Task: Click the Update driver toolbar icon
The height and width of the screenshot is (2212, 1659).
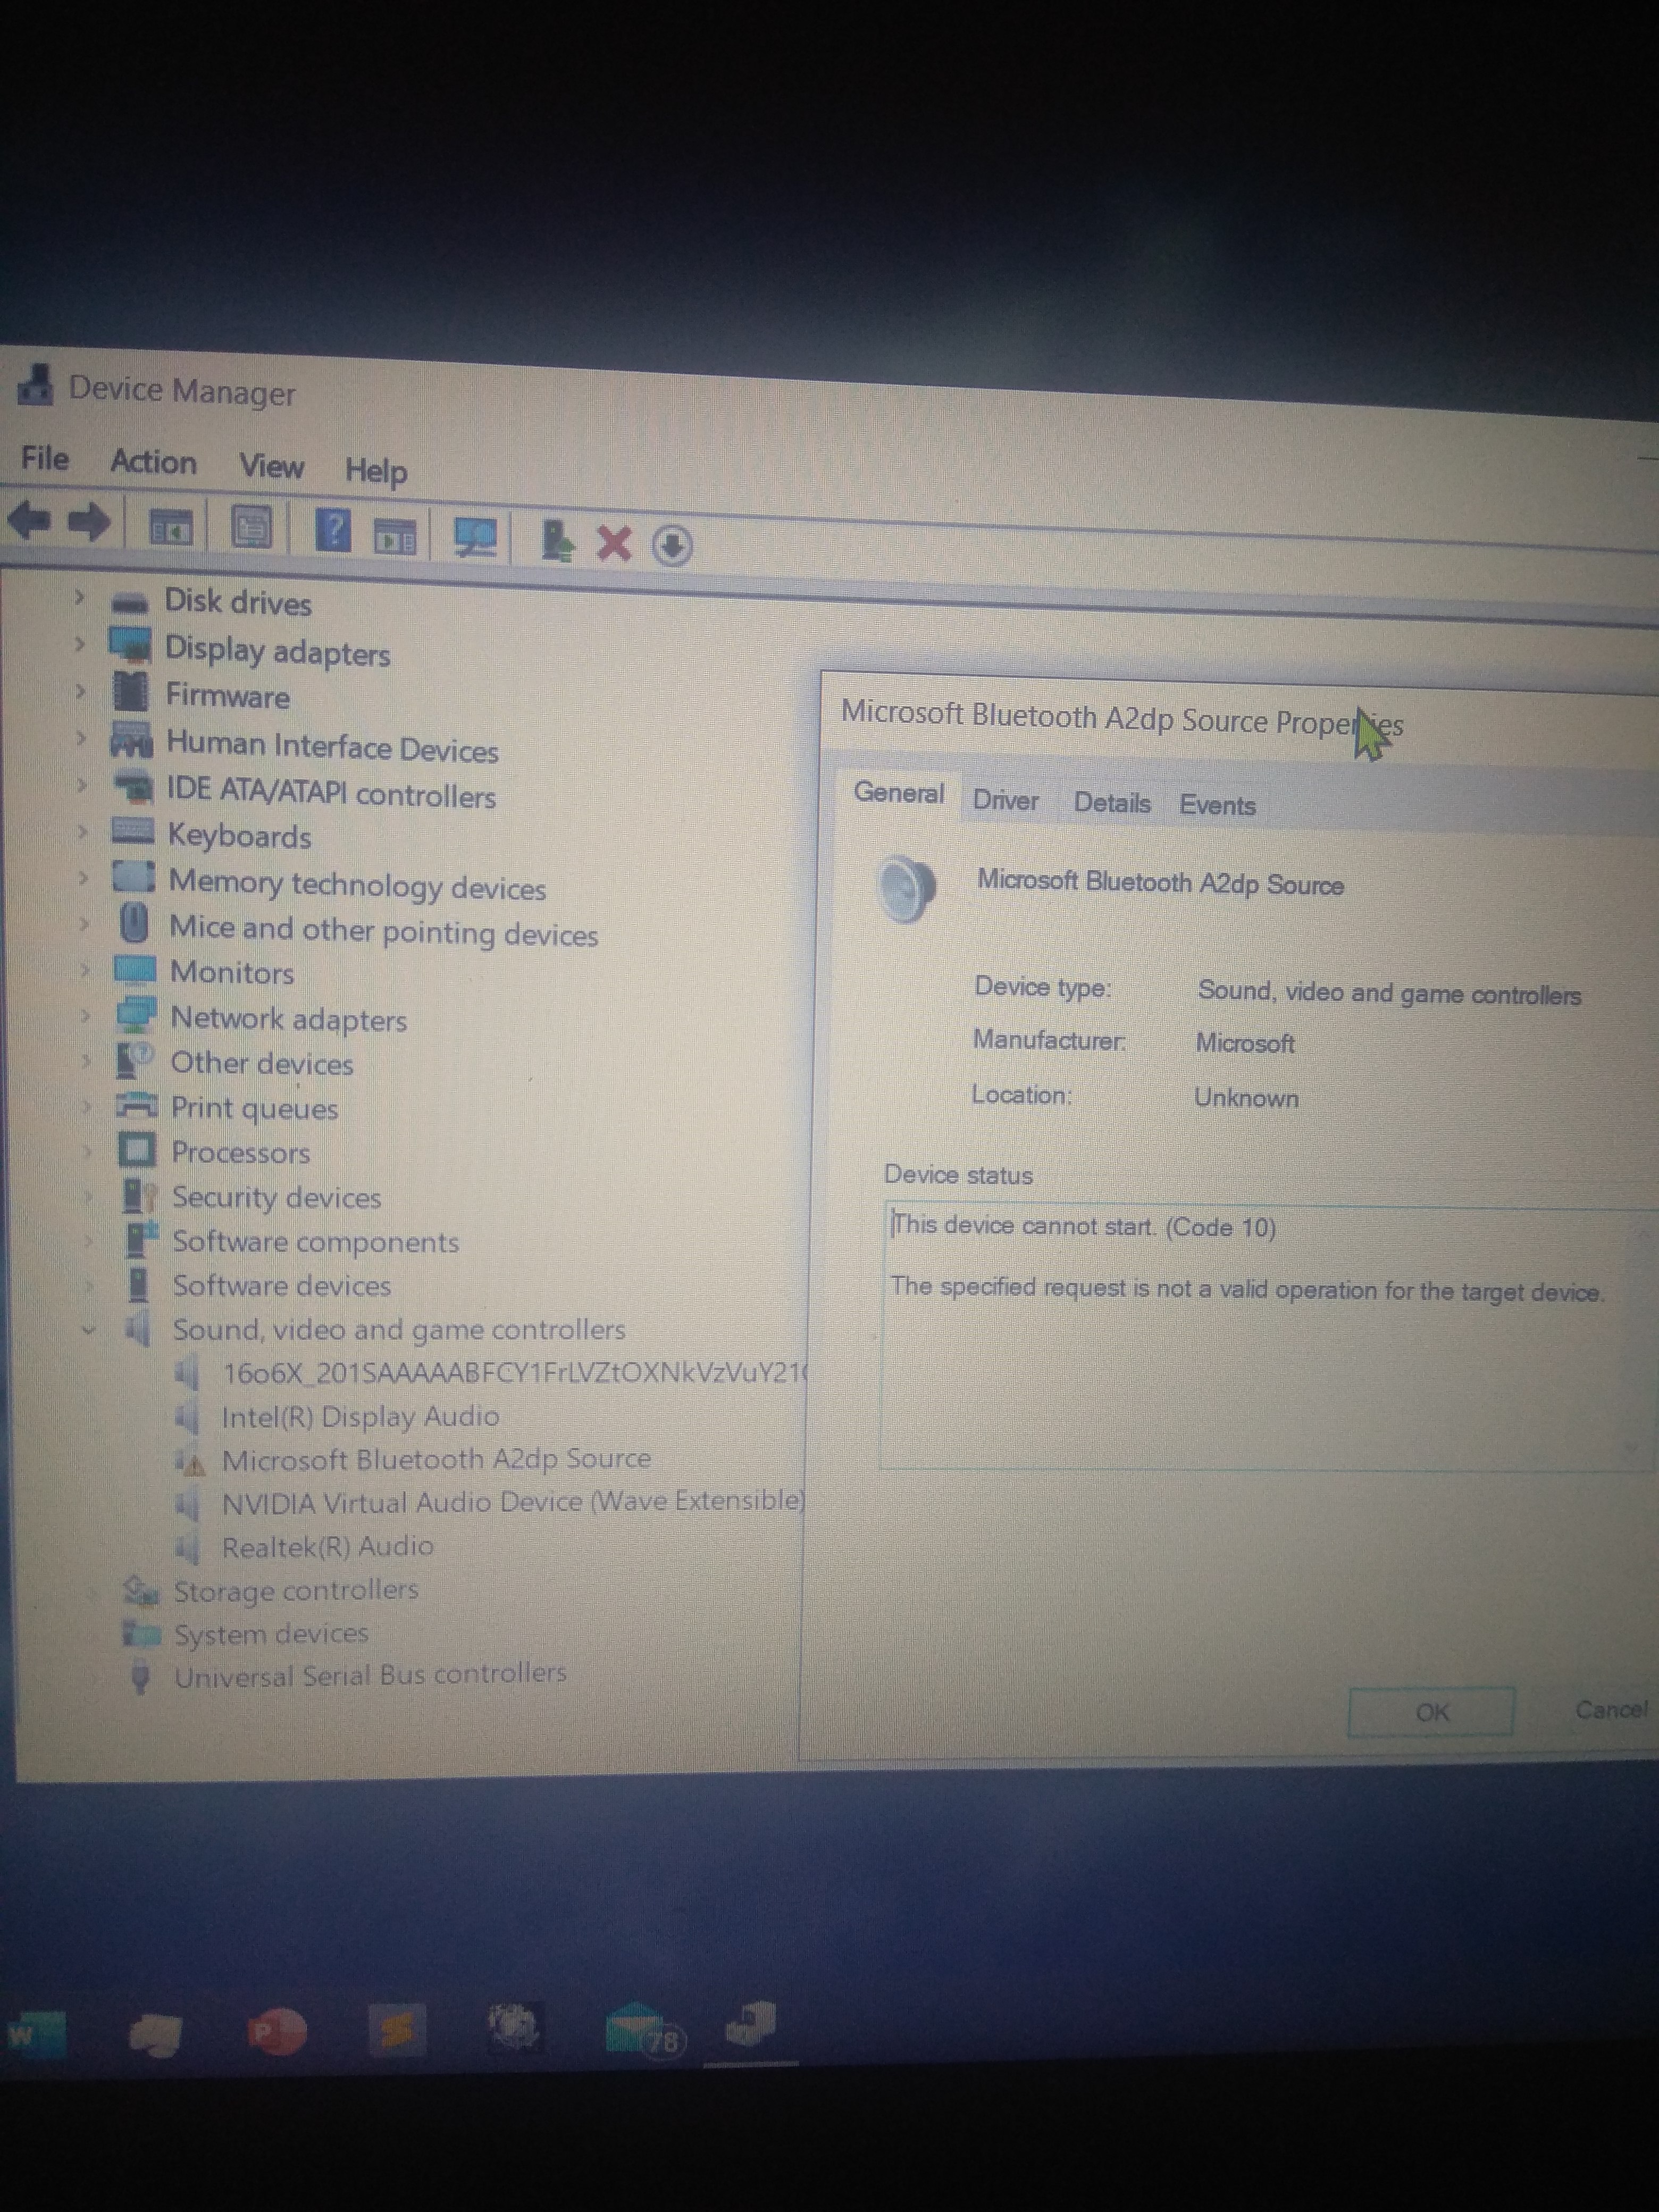Action: [556, 540]
